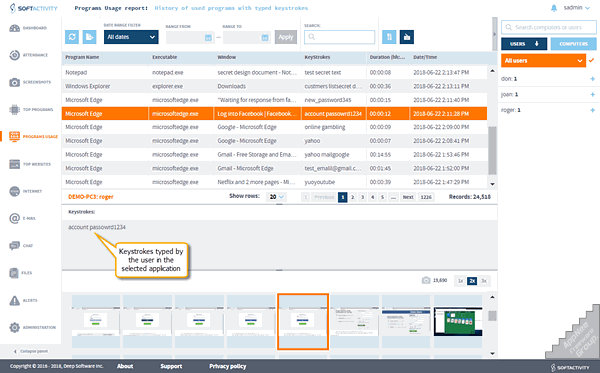Go to Top Websites in sidebar
This screenshot has height=373, width=600.
click(x=15, y=164)
